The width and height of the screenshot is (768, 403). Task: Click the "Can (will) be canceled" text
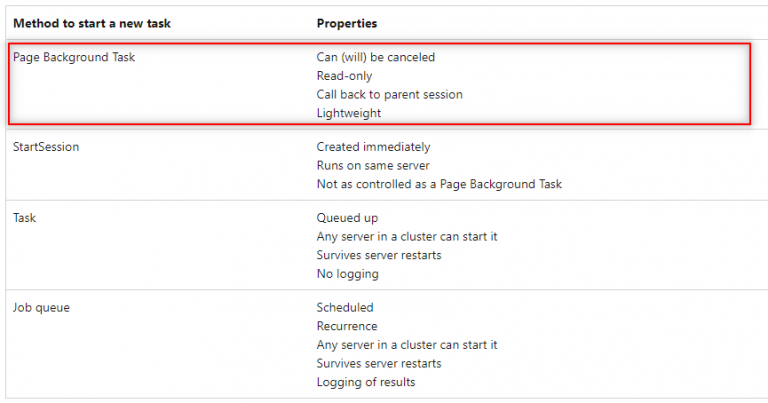(x=376, y=57)
